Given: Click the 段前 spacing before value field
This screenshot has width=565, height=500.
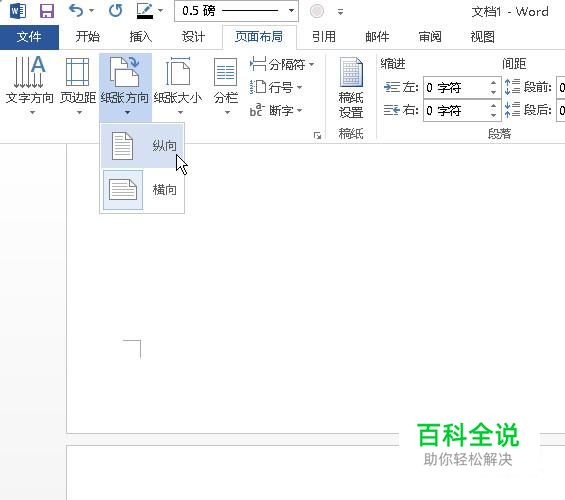Looking at the screenshot, I should (561, 88).
